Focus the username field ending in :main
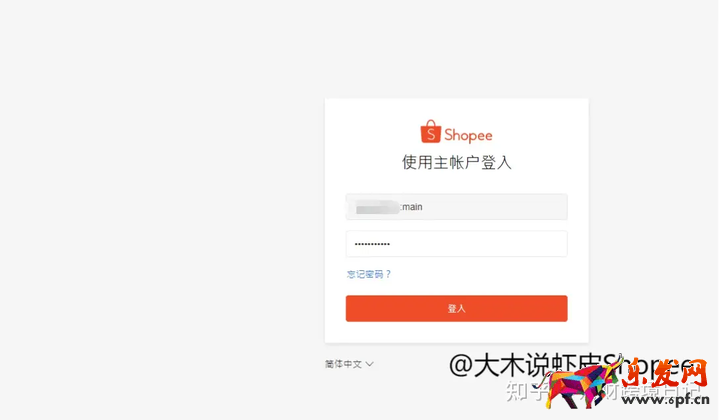The width and height of the screenshot is (720, 420). coord(456,207)
